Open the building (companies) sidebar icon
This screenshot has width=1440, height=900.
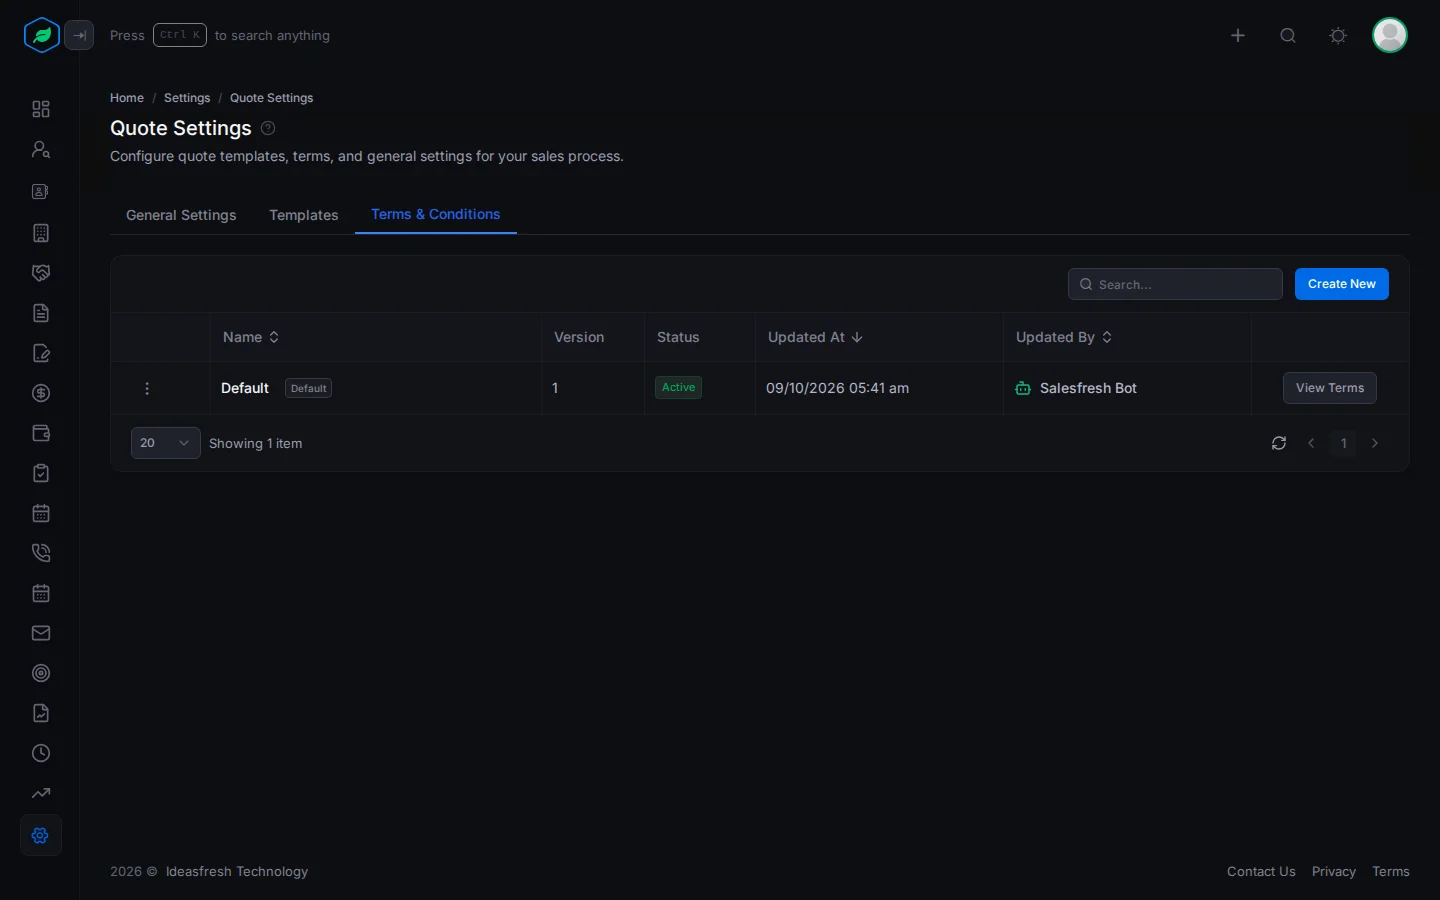41,233
